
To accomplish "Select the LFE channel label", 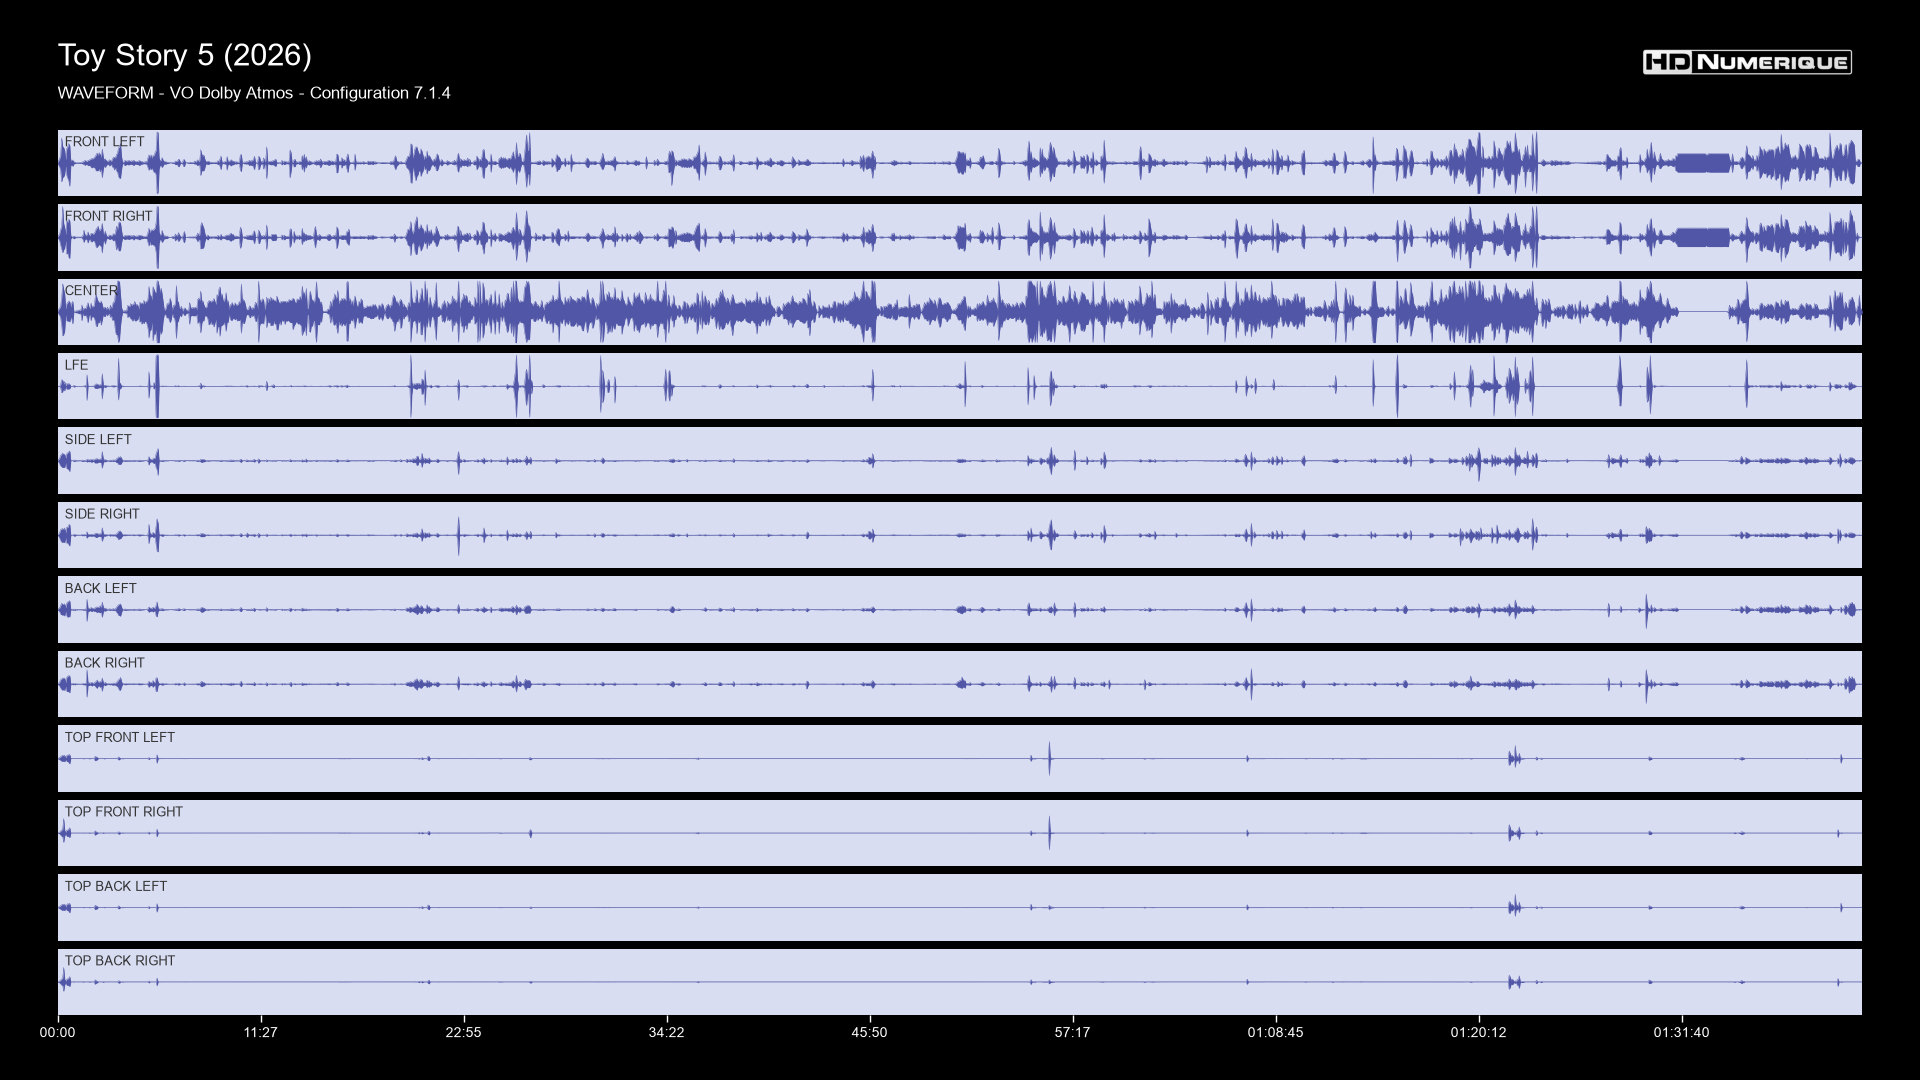I will (76, 365).
